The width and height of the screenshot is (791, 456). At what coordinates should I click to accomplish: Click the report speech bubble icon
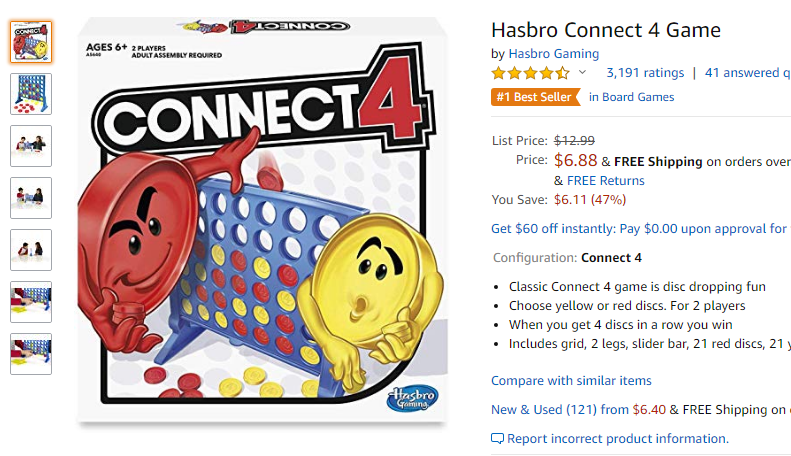click(x=497, y=438)
